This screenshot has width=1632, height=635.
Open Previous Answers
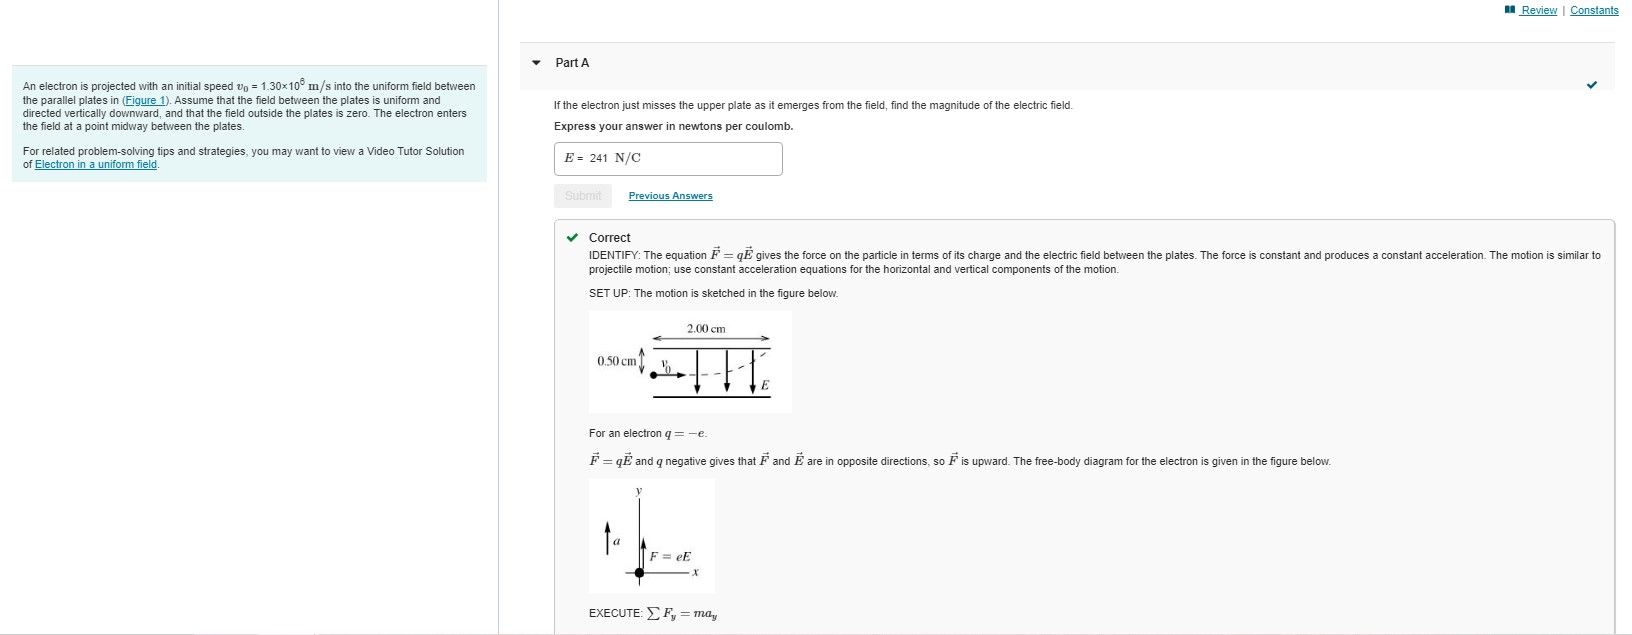pos(670,195)
